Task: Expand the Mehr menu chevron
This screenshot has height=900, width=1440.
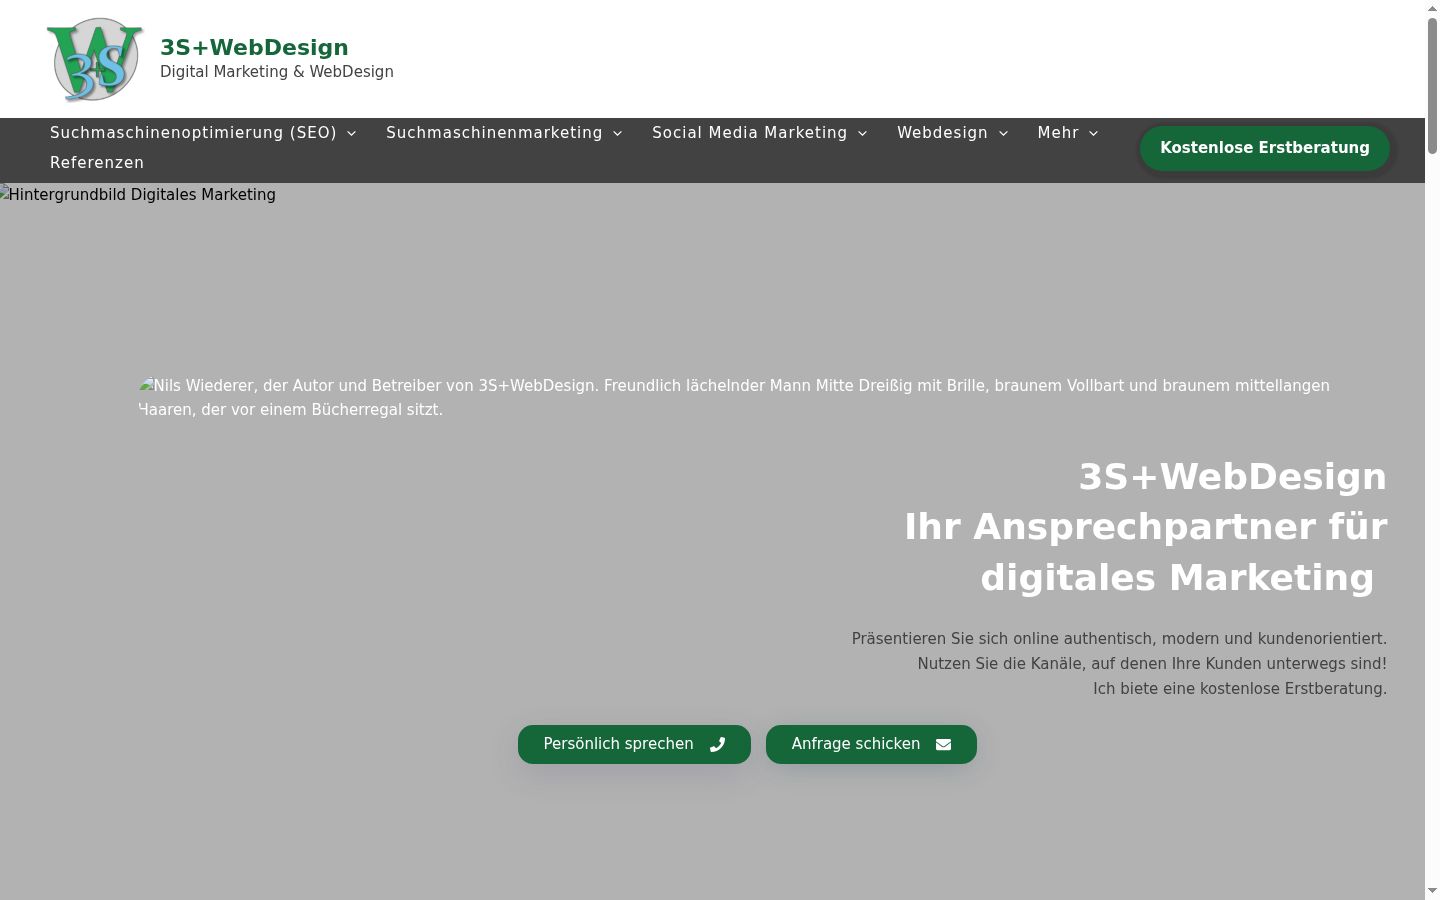Action: tap(1094, 133)
